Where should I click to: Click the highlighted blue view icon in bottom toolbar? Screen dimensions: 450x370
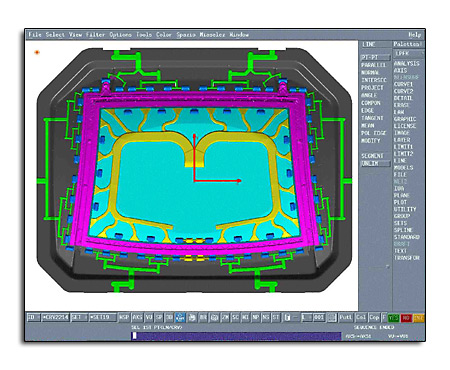pos(180,317)
